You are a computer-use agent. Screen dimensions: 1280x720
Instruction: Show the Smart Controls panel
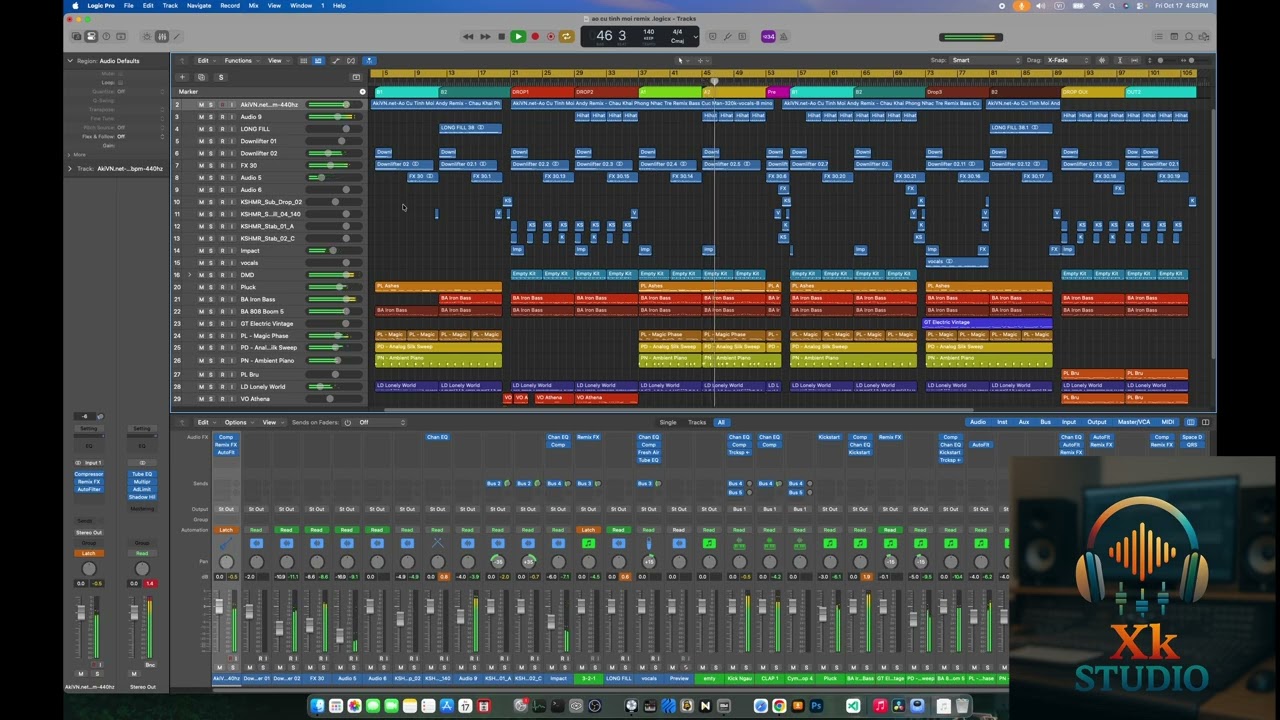tap(146, 37)
